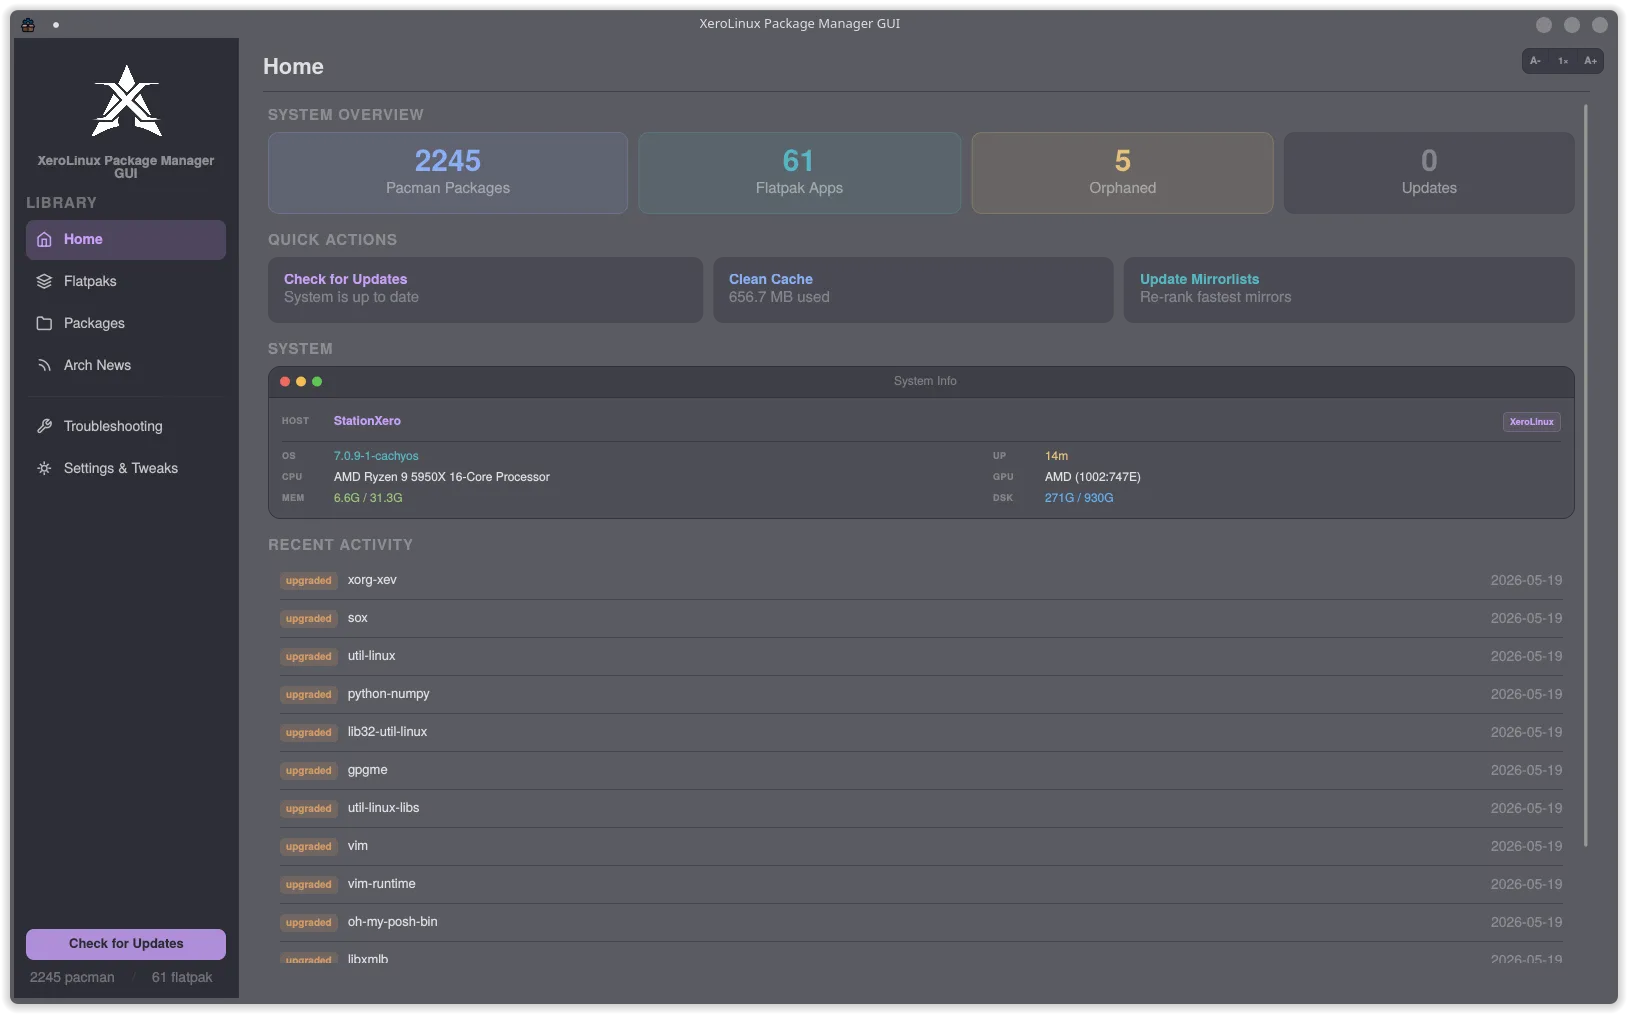Reset font size with 1x button

(1563, 61)
